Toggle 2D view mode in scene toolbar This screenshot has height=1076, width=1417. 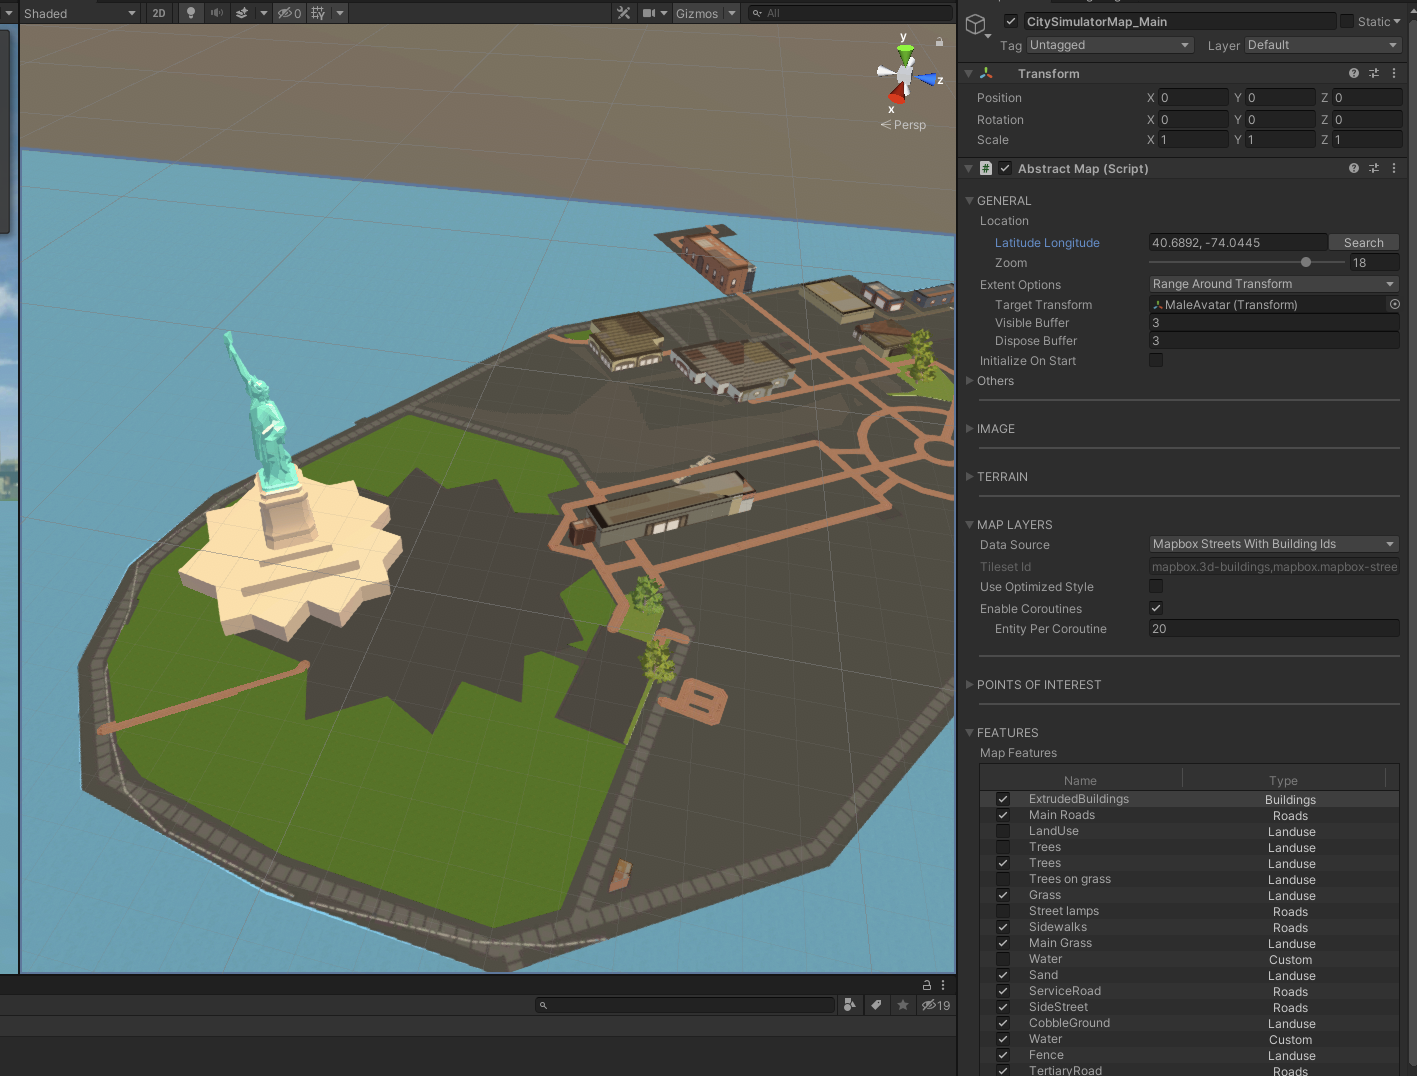point(159,13)
